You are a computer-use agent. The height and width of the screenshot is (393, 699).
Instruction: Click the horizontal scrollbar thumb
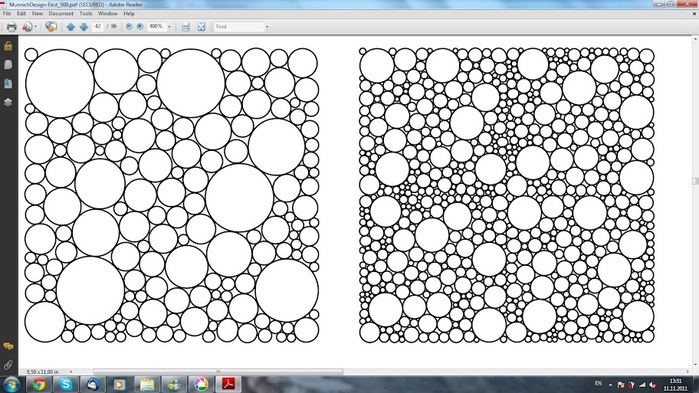218,371
